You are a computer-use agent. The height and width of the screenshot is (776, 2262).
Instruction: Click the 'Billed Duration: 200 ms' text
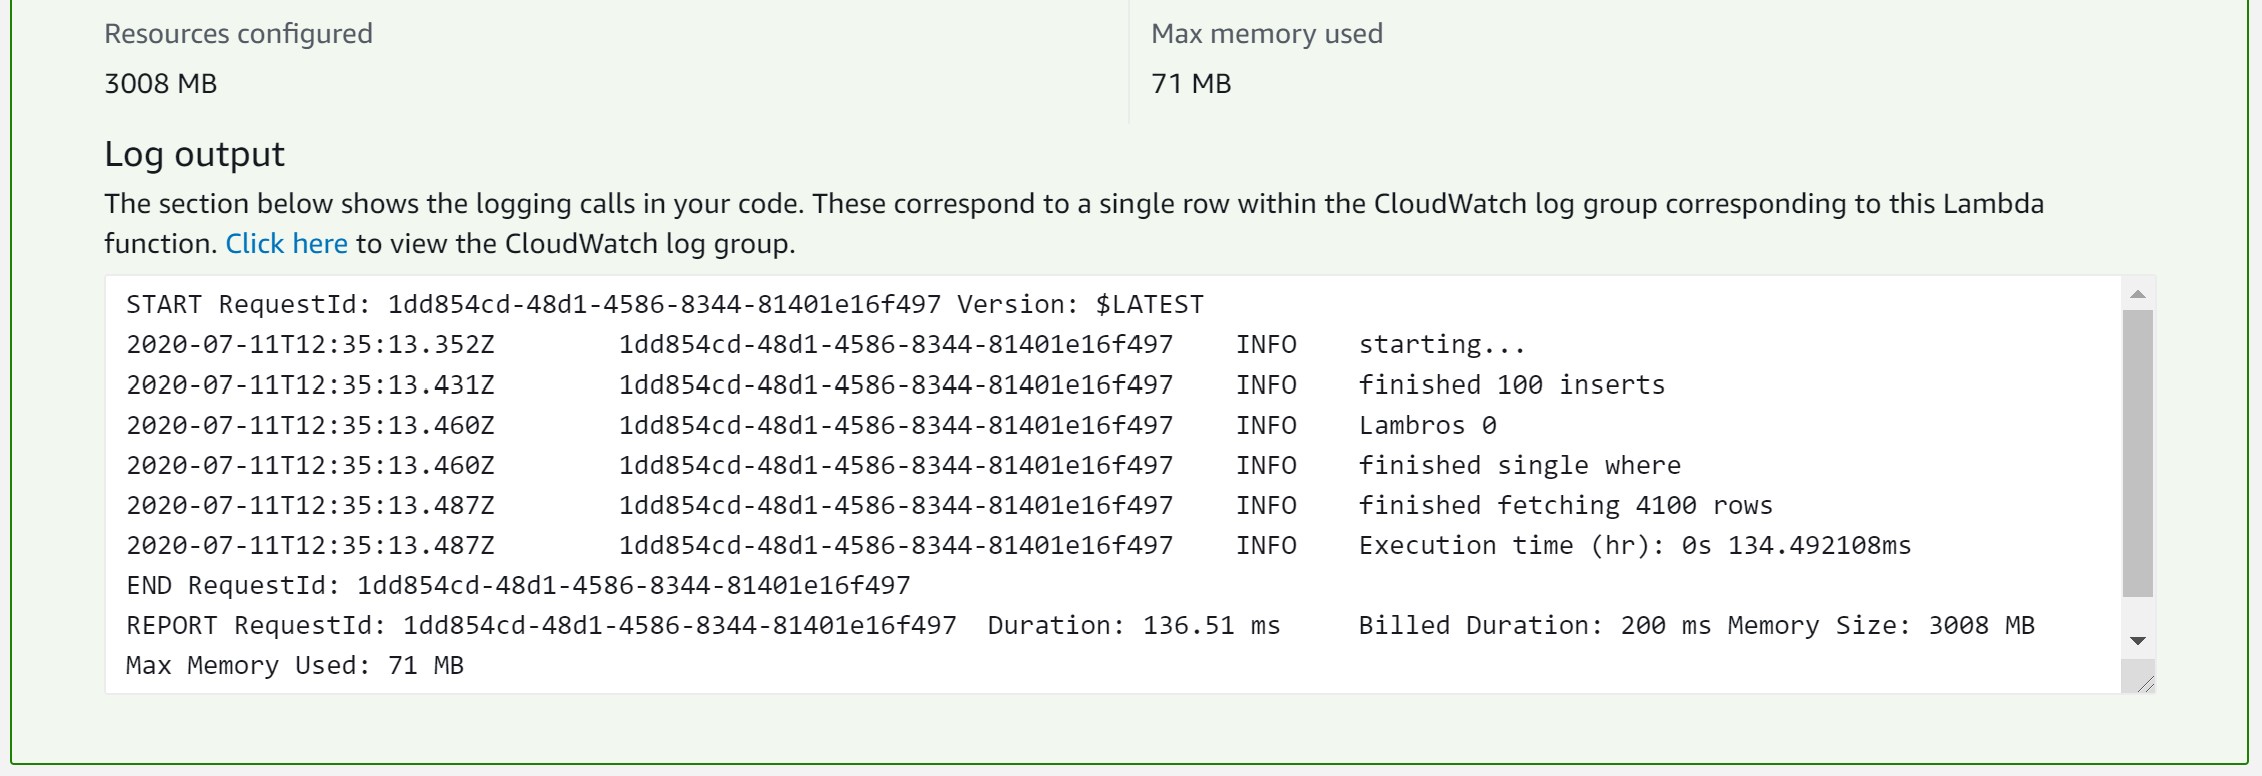[x=1534, y=626]
